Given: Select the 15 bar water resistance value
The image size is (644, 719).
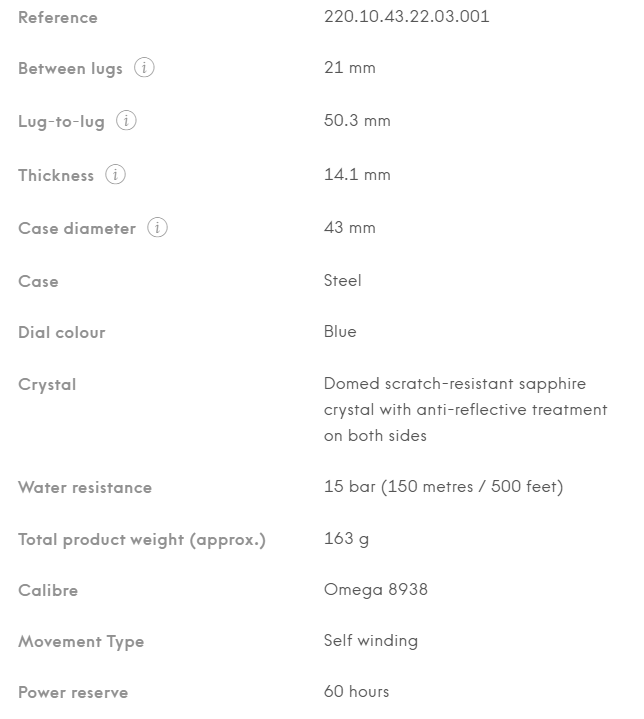Looking at the screenshot, I should click(443, 487).
